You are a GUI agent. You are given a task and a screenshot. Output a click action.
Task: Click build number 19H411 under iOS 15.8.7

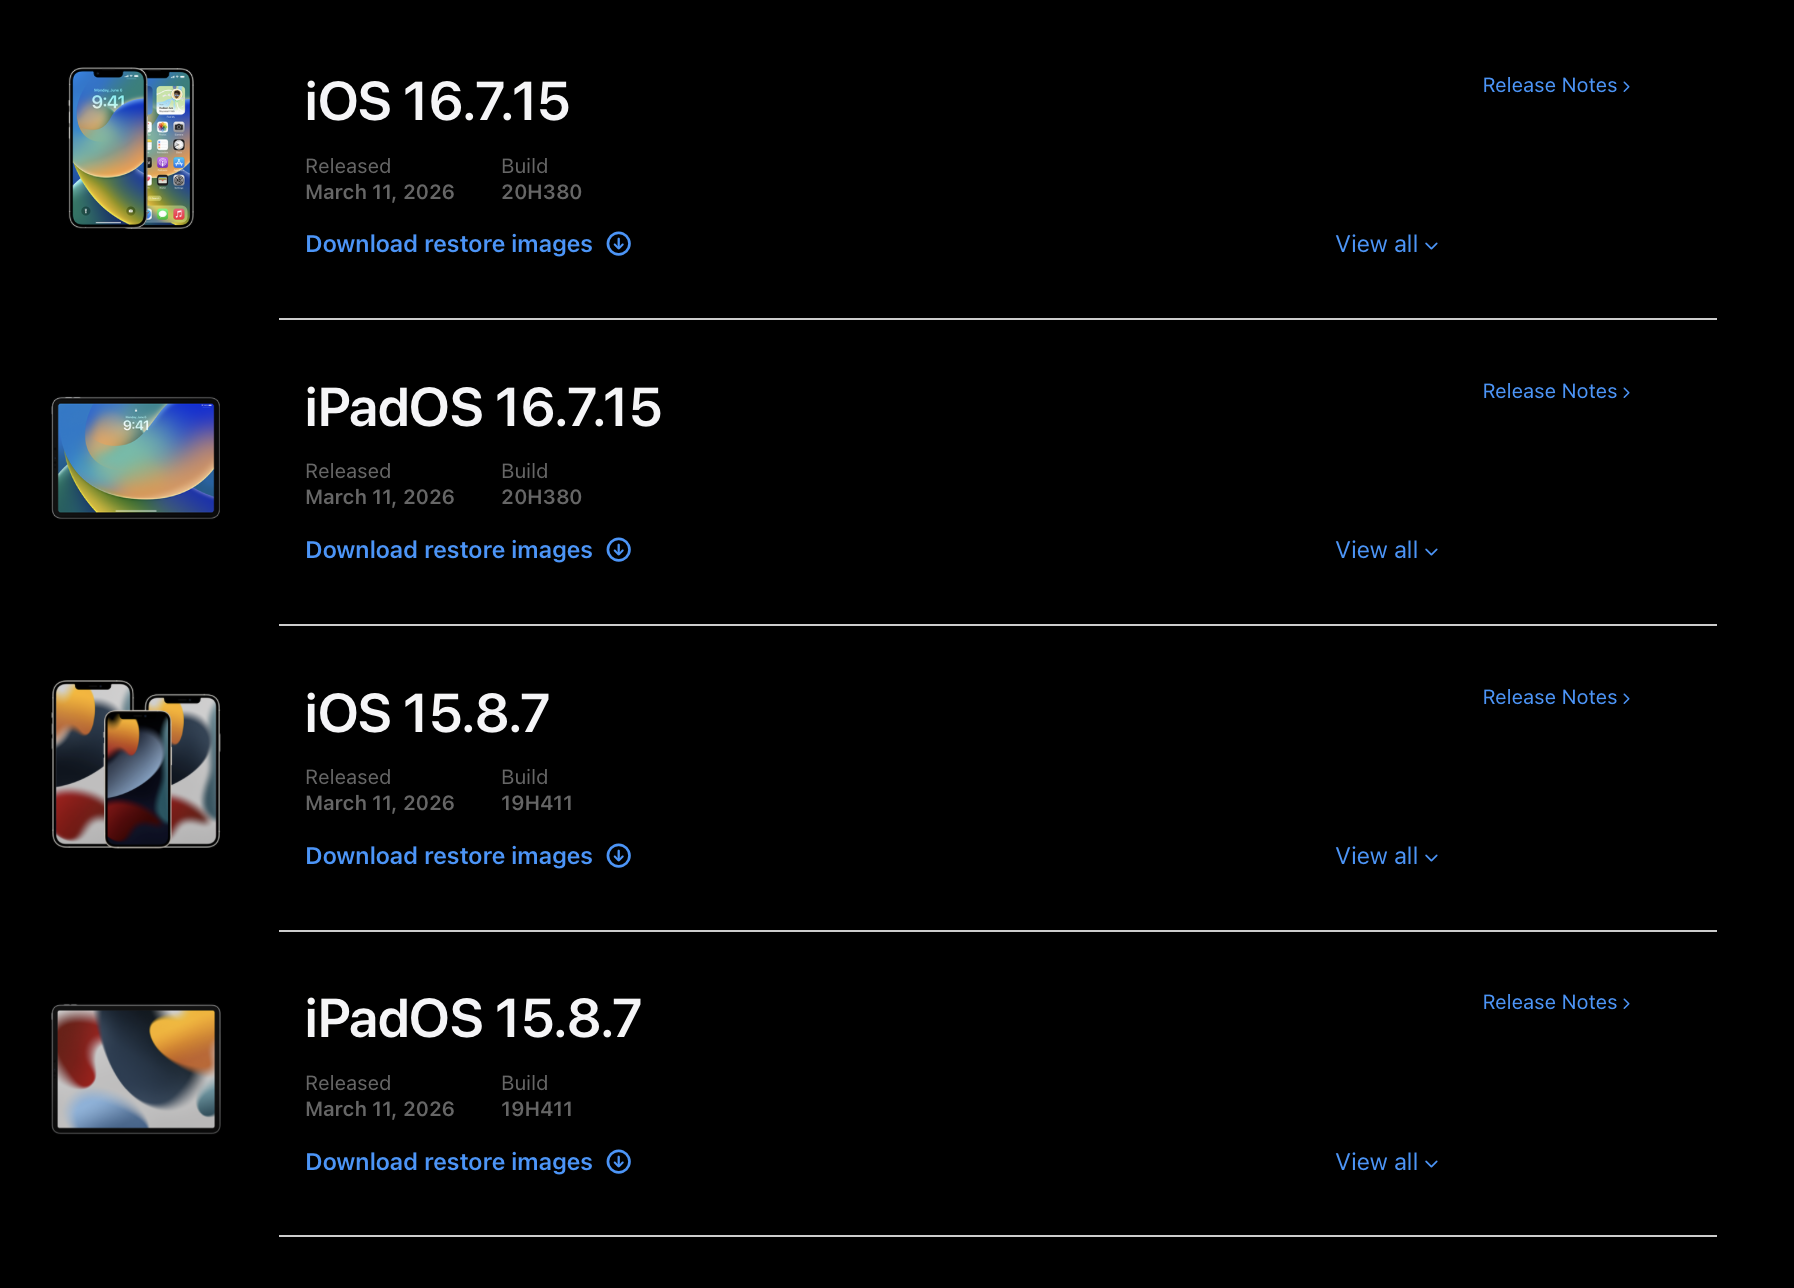[537, 803]
